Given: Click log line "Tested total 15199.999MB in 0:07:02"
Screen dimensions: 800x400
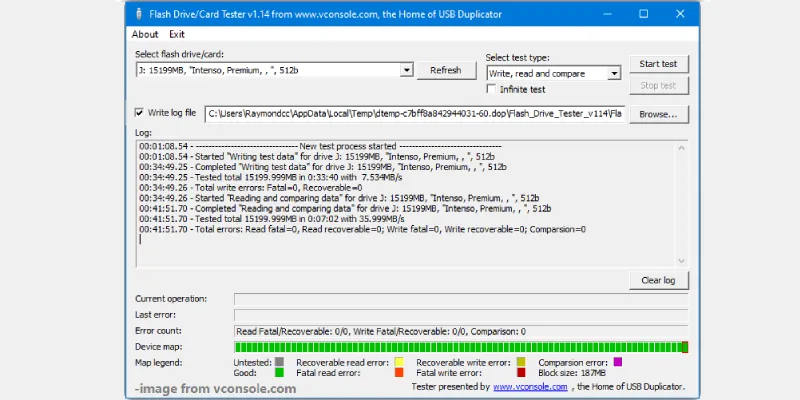Looking at the screenshot, I should tap(272, 219).
